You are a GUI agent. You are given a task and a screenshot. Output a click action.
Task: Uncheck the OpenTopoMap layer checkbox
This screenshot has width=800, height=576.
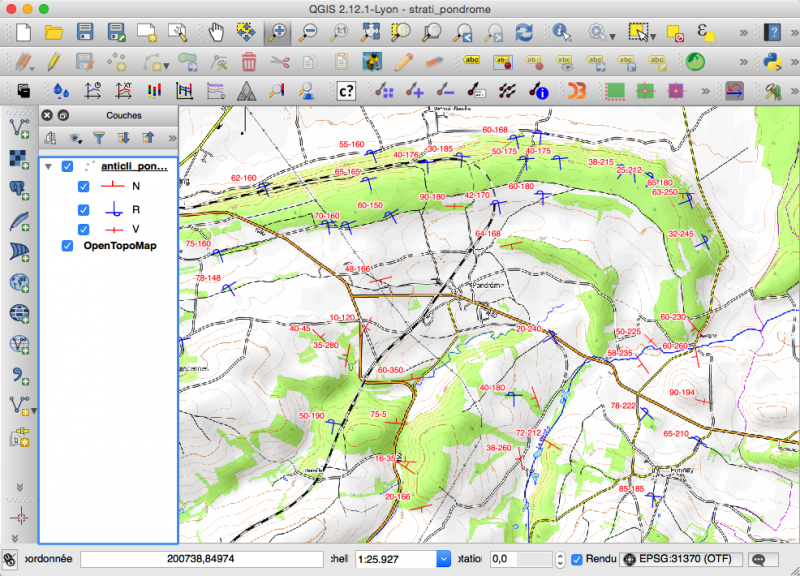click(68, 246)
